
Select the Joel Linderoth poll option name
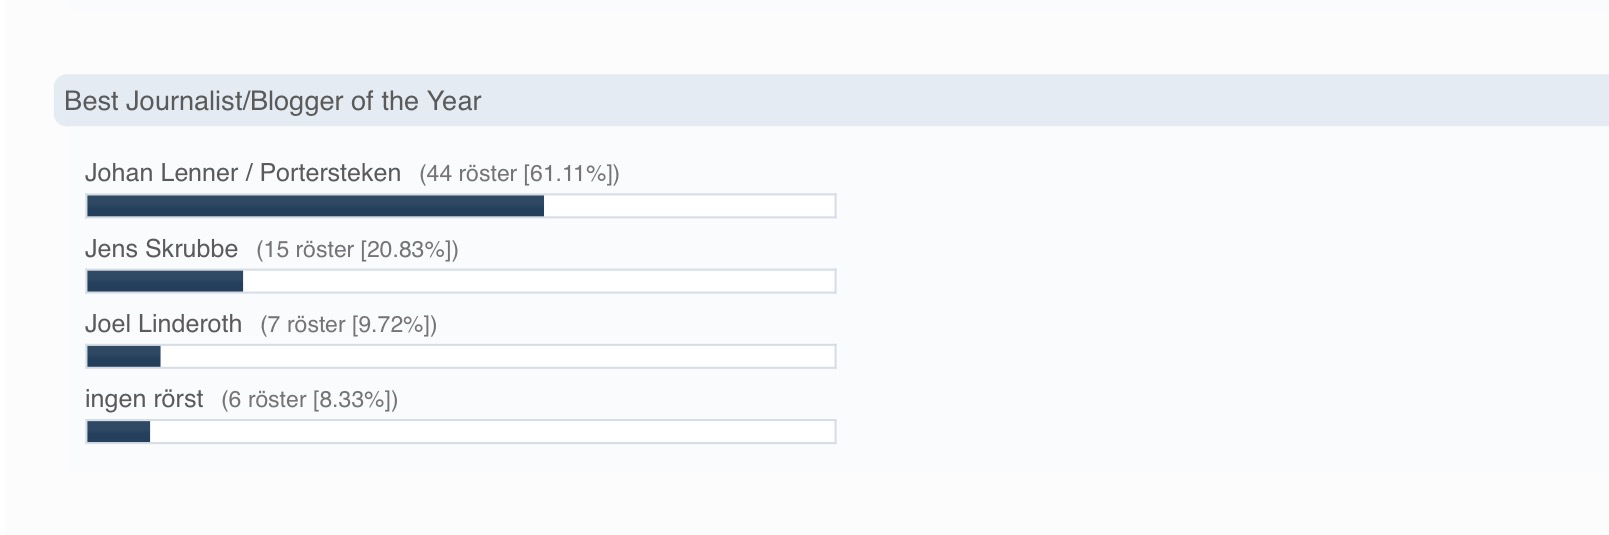163,324
